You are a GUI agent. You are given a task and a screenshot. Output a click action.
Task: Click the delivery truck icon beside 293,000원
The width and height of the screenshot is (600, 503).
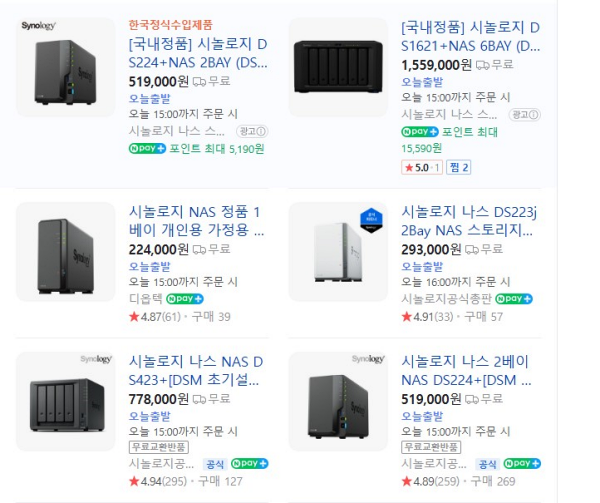(x=471, y=249)
